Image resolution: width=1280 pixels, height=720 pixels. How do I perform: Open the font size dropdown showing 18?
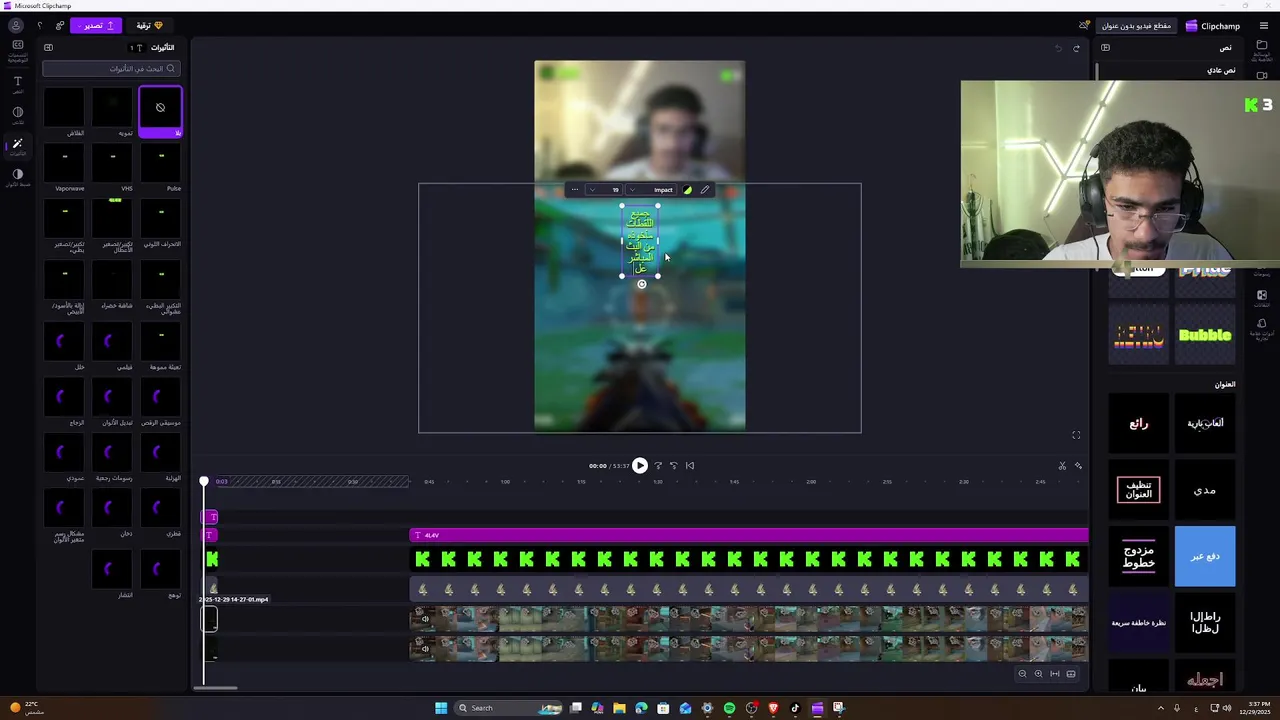click(x=604, y=189)
